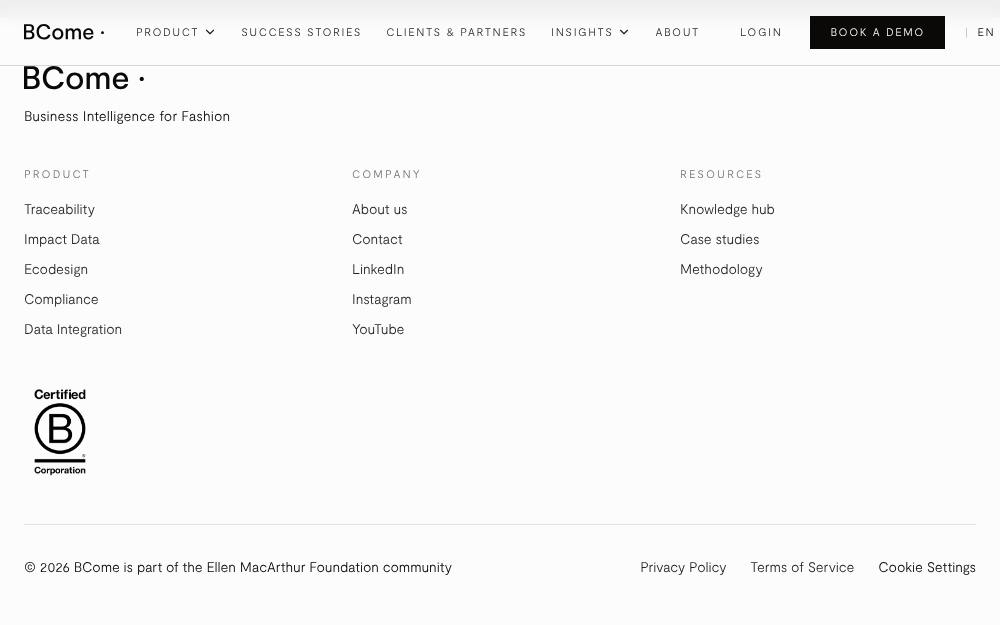Click the Contact footer link
Image resolution: width=1000 pixels, height=625 pixels.
click(377, 239)
